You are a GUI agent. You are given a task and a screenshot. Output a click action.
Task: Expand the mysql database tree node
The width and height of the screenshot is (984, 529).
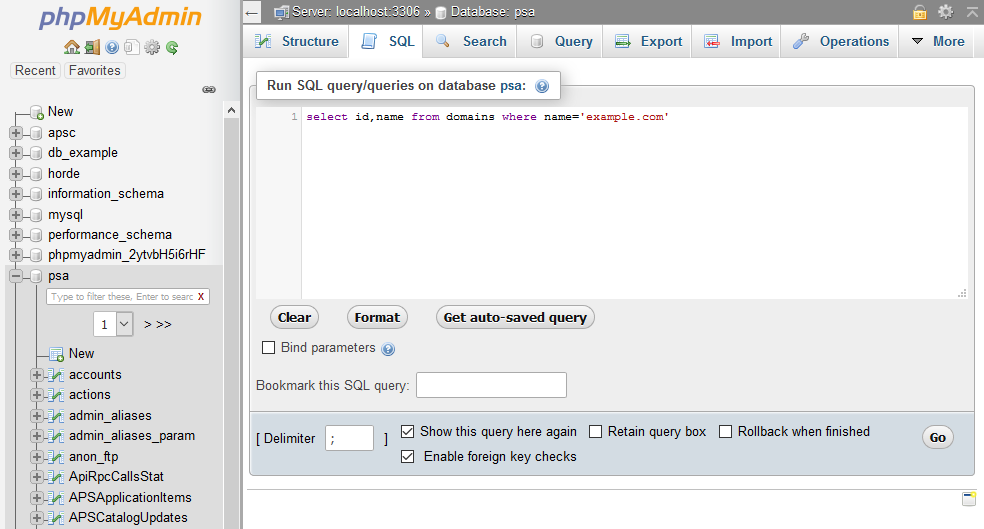click(x=16, y=214)
